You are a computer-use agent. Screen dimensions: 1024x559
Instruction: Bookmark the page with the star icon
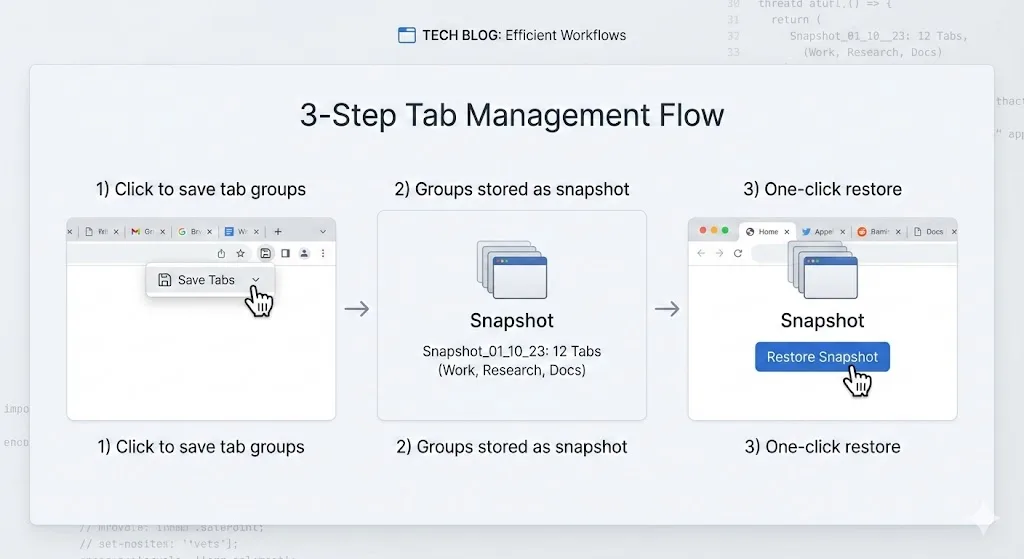click(x=240, y=253)
